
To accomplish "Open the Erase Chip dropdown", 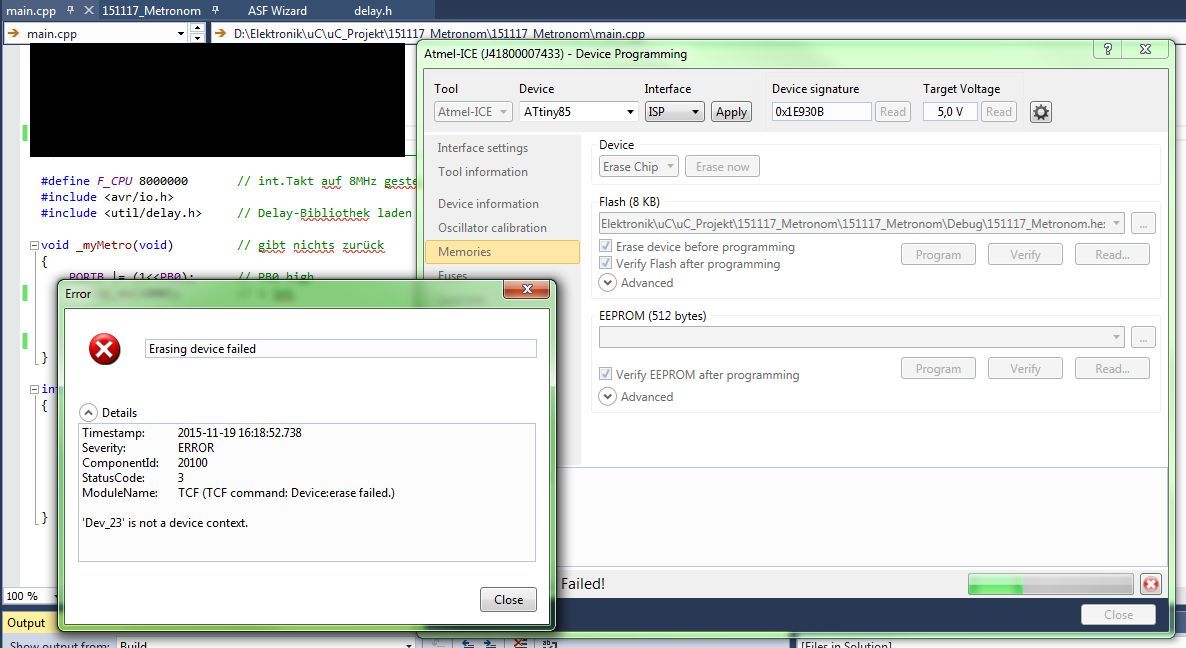I will click(x=638, y=166).
